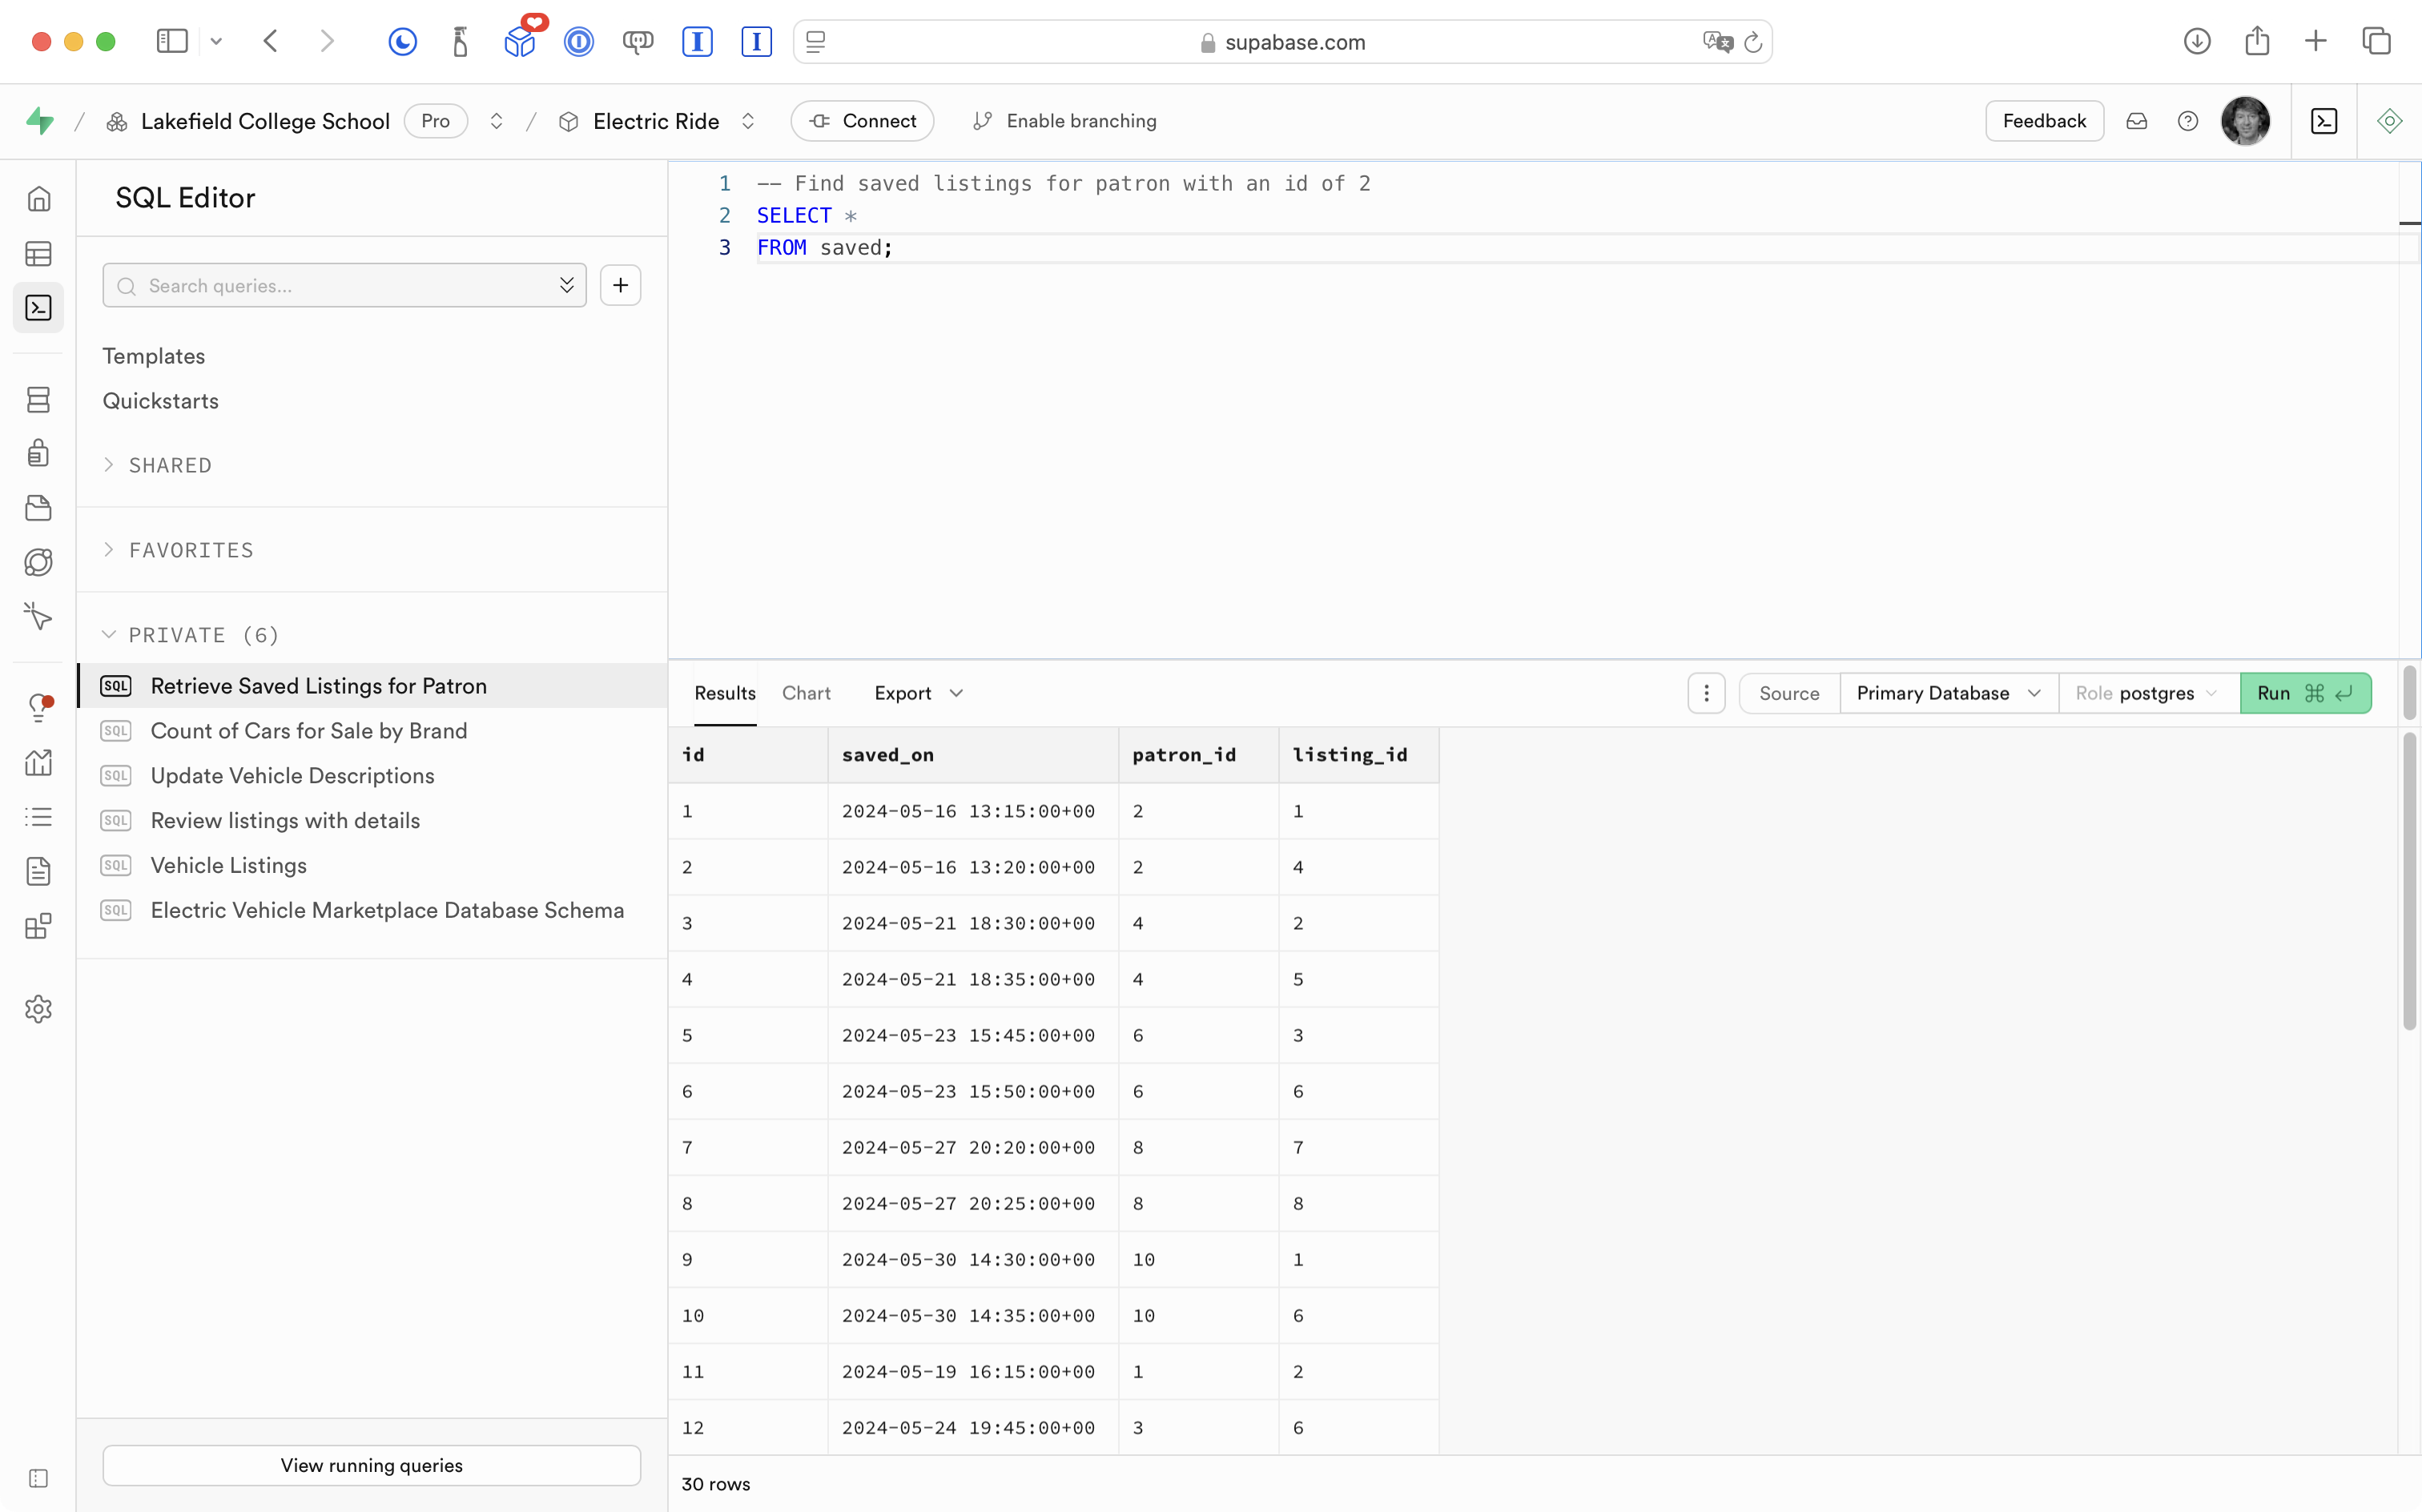This screenshot has width=2422, height=1512.
Task: Click the green Run button
Action: pos(2304,693)
